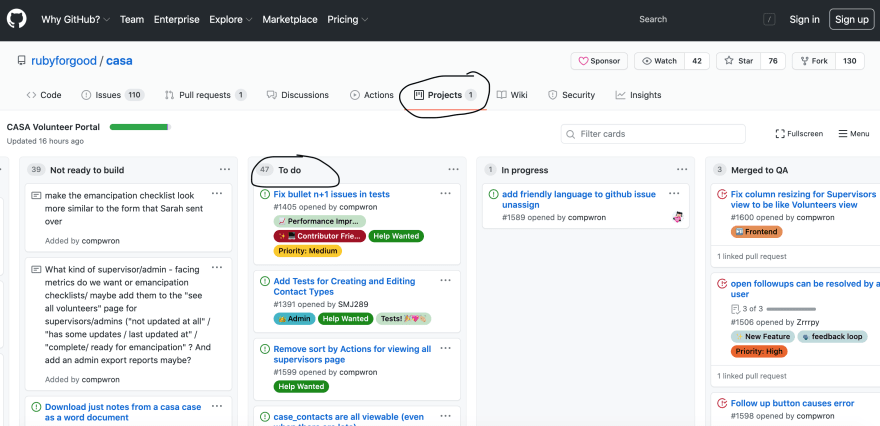Open options for add friendly language card
This screenshot has width=880, height=426.
(x=674, y=194)
